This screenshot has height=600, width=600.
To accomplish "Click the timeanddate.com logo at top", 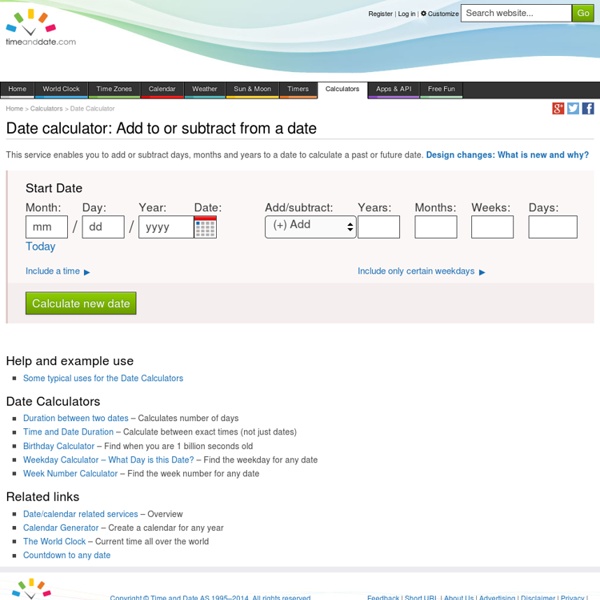I will click(x=41, y=28).
